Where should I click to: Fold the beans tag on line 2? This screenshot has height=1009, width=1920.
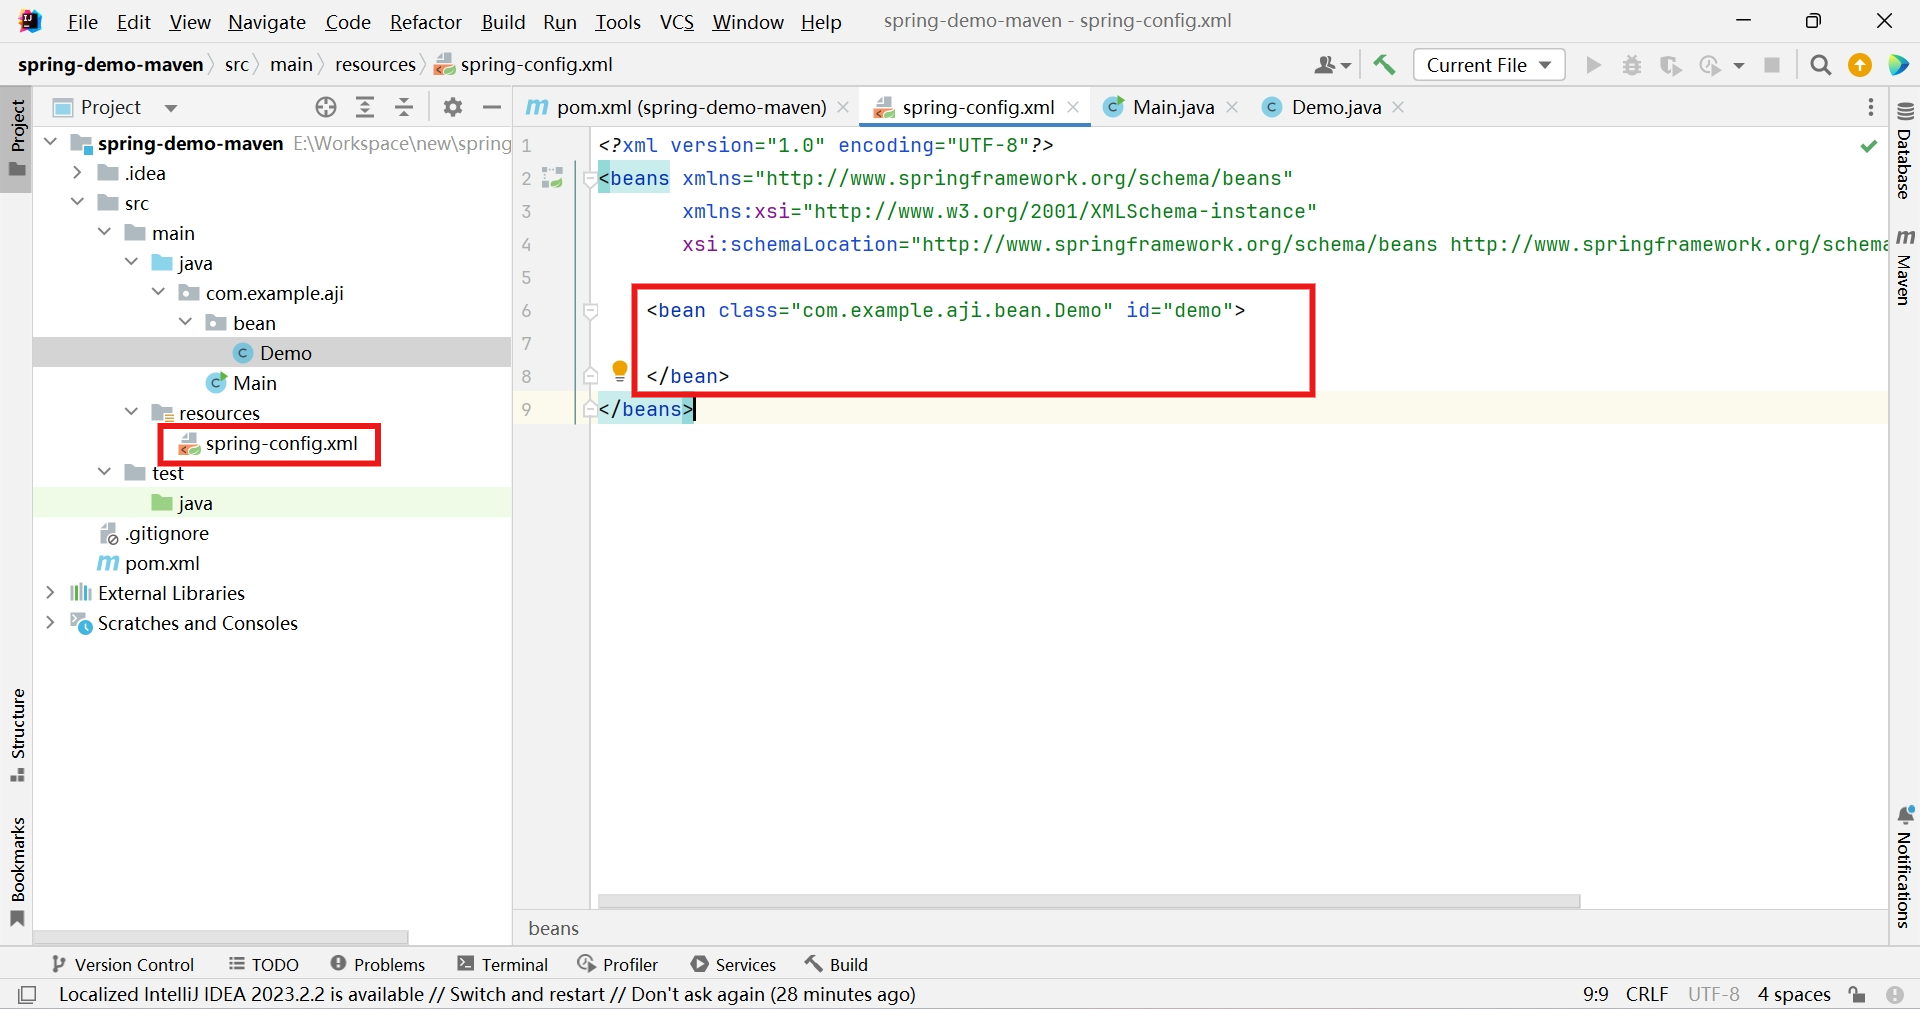(590, 179)
